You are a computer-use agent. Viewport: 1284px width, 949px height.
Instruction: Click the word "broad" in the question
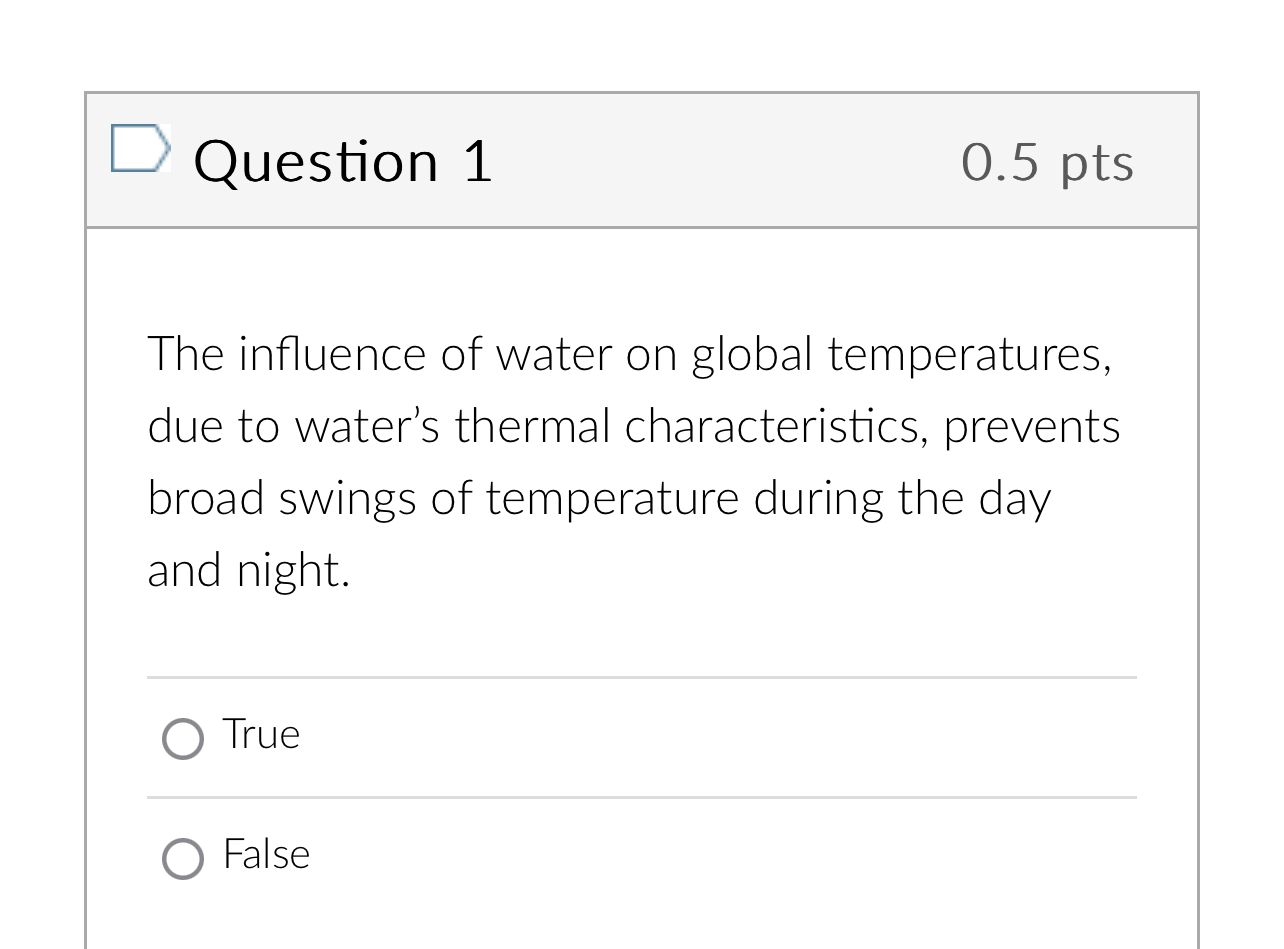pos(205,499)
